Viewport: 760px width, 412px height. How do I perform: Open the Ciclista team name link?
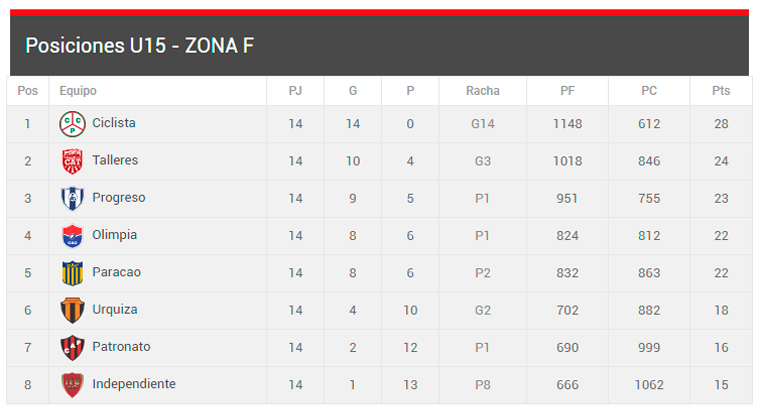pos(114,123)
